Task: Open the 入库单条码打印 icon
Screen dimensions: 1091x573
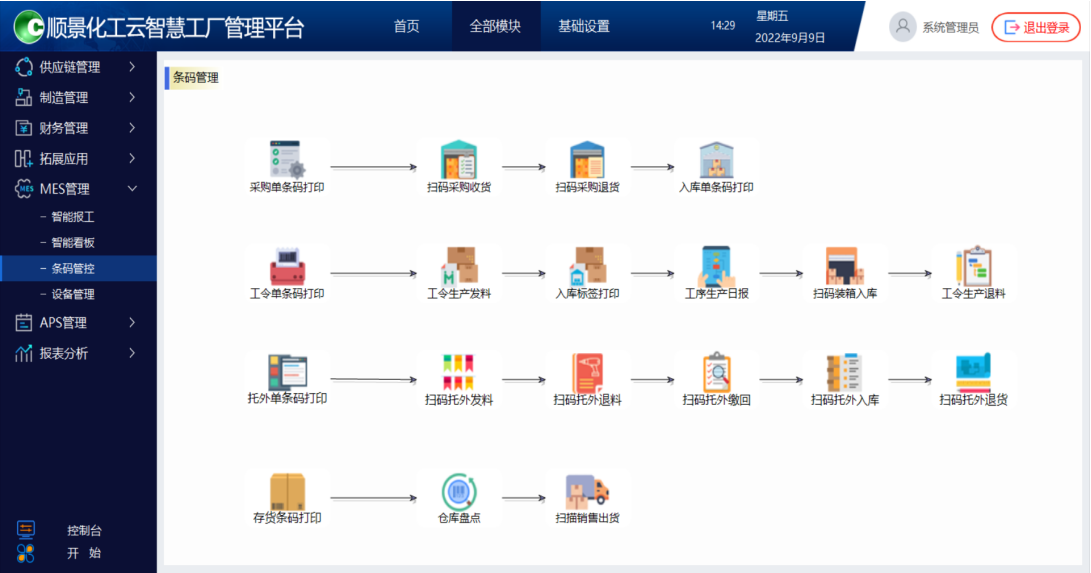Action: [x=716, y=160]
